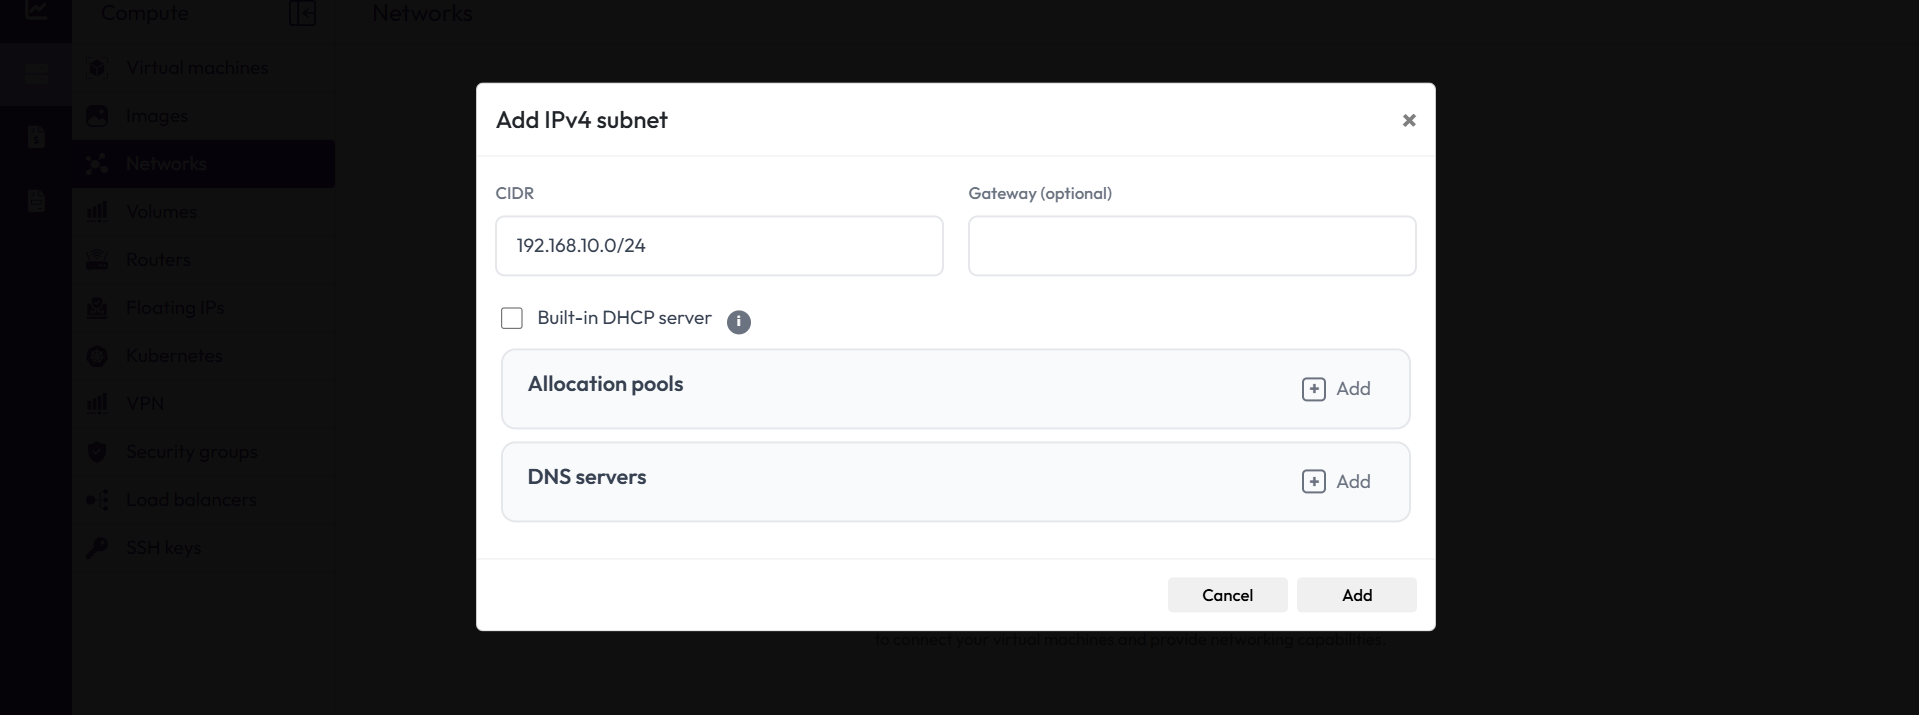Screen dimensions: 1919x715
Task: Click the Virtual machines cube icon
Action: (x=97, y=68)
